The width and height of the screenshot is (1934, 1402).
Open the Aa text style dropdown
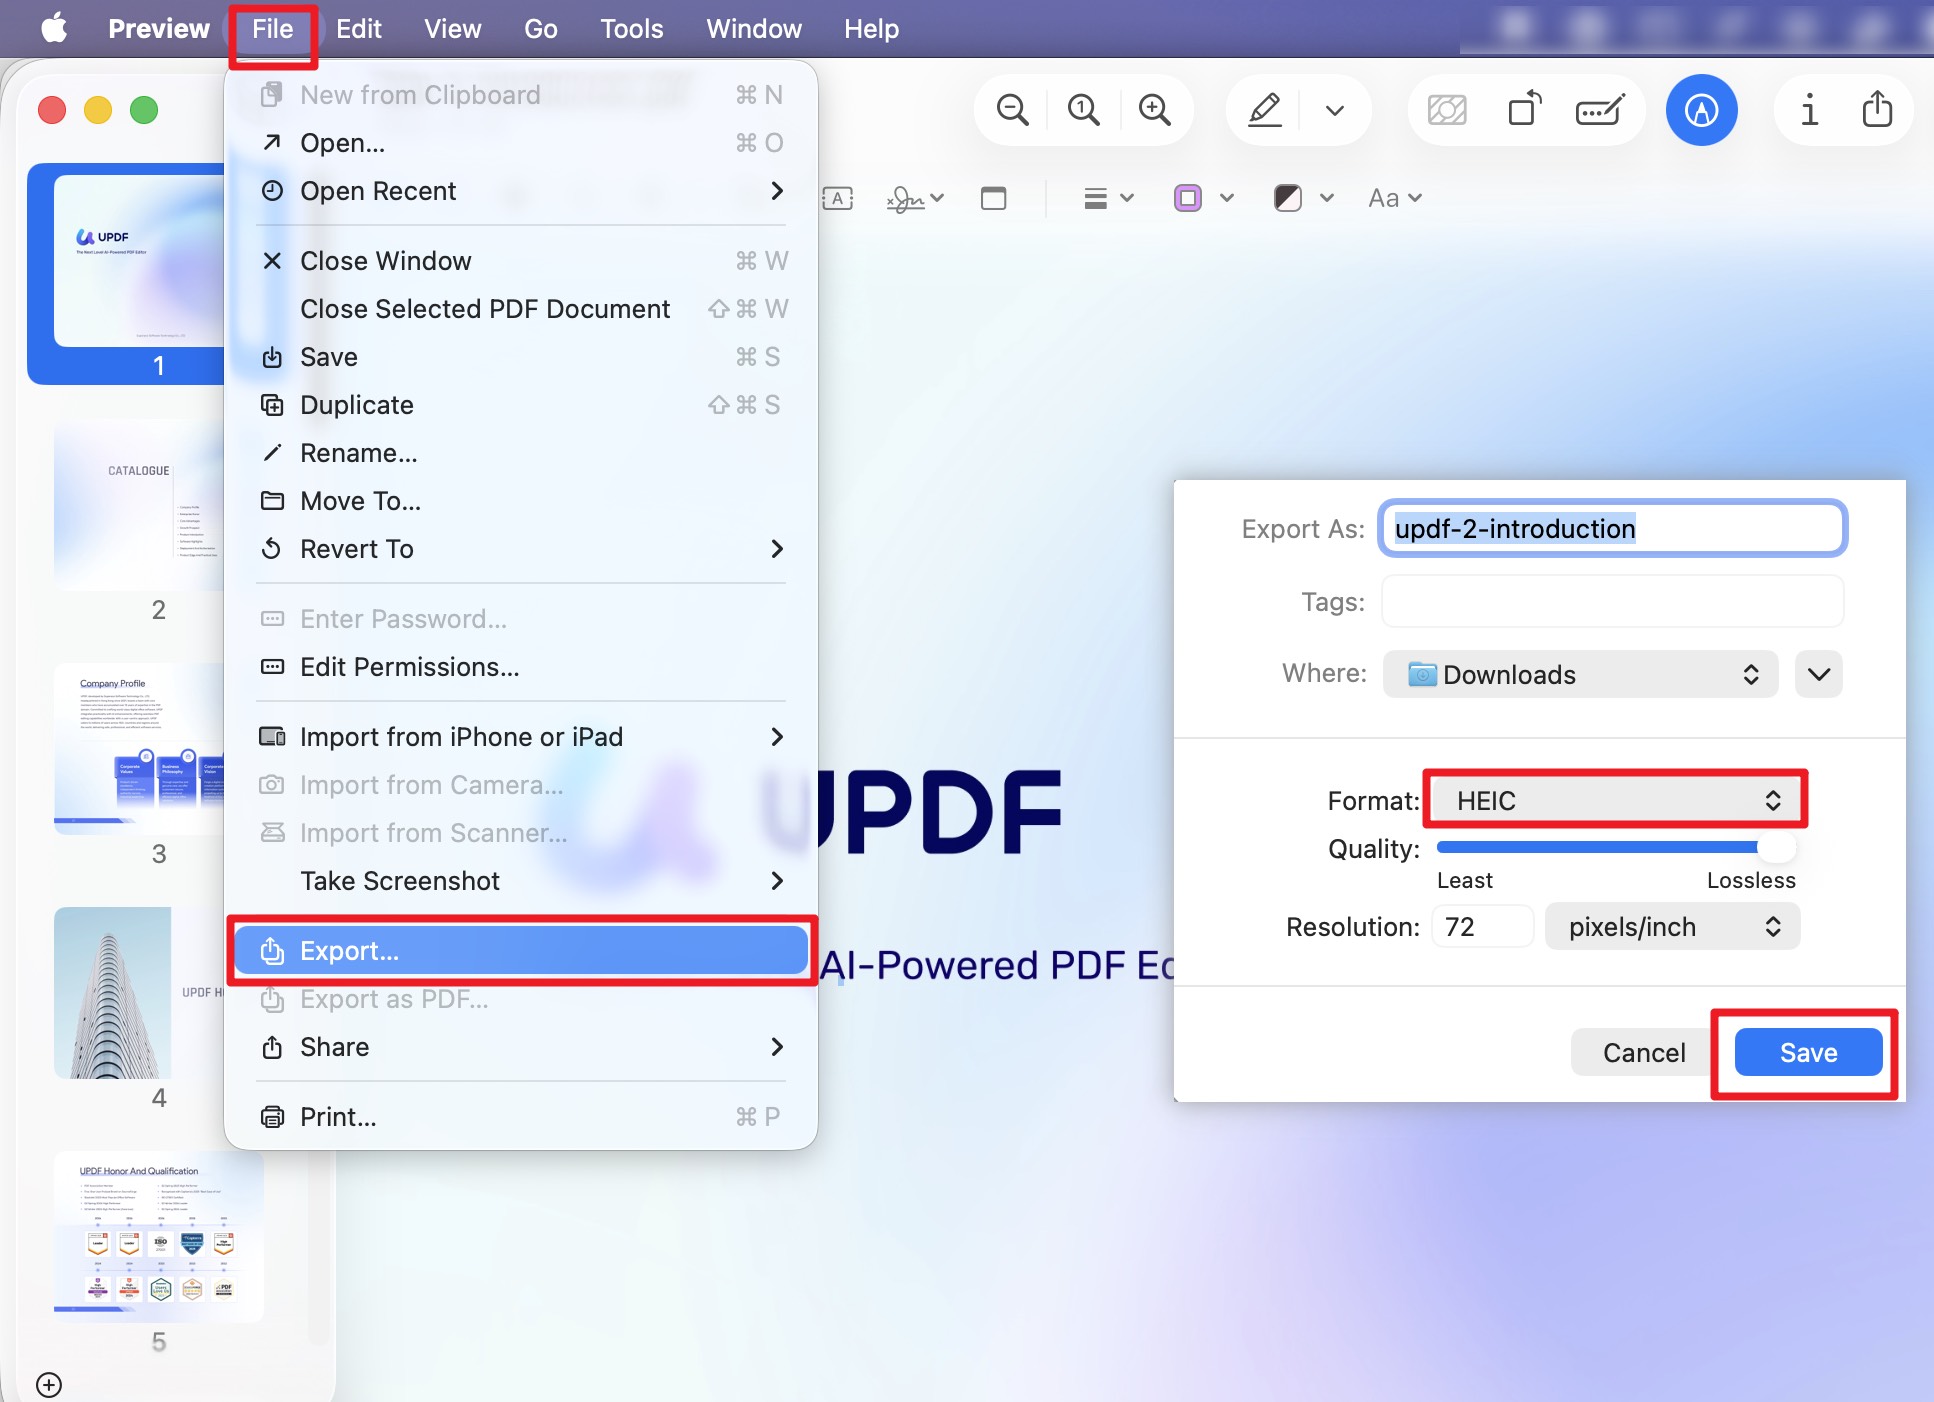(x=1395, y=198)
